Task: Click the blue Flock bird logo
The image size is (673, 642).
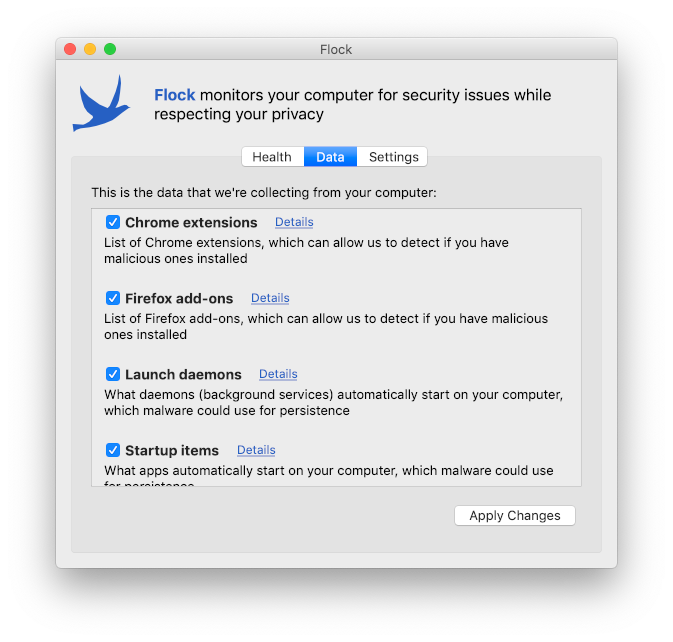Action: coord(101,103)
